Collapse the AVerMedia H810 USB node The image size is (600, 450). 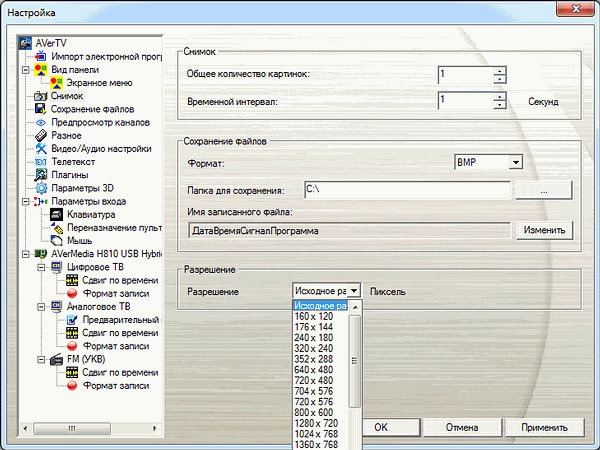click(25, 254)
